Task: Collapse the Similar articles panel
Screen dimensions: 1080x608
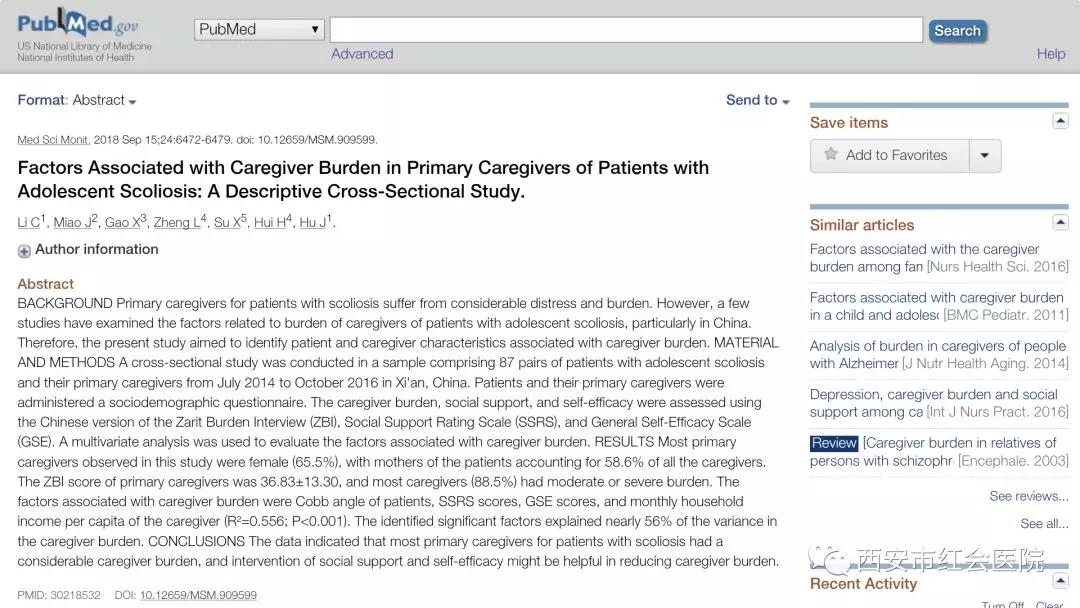Action: coord(1060,222)
